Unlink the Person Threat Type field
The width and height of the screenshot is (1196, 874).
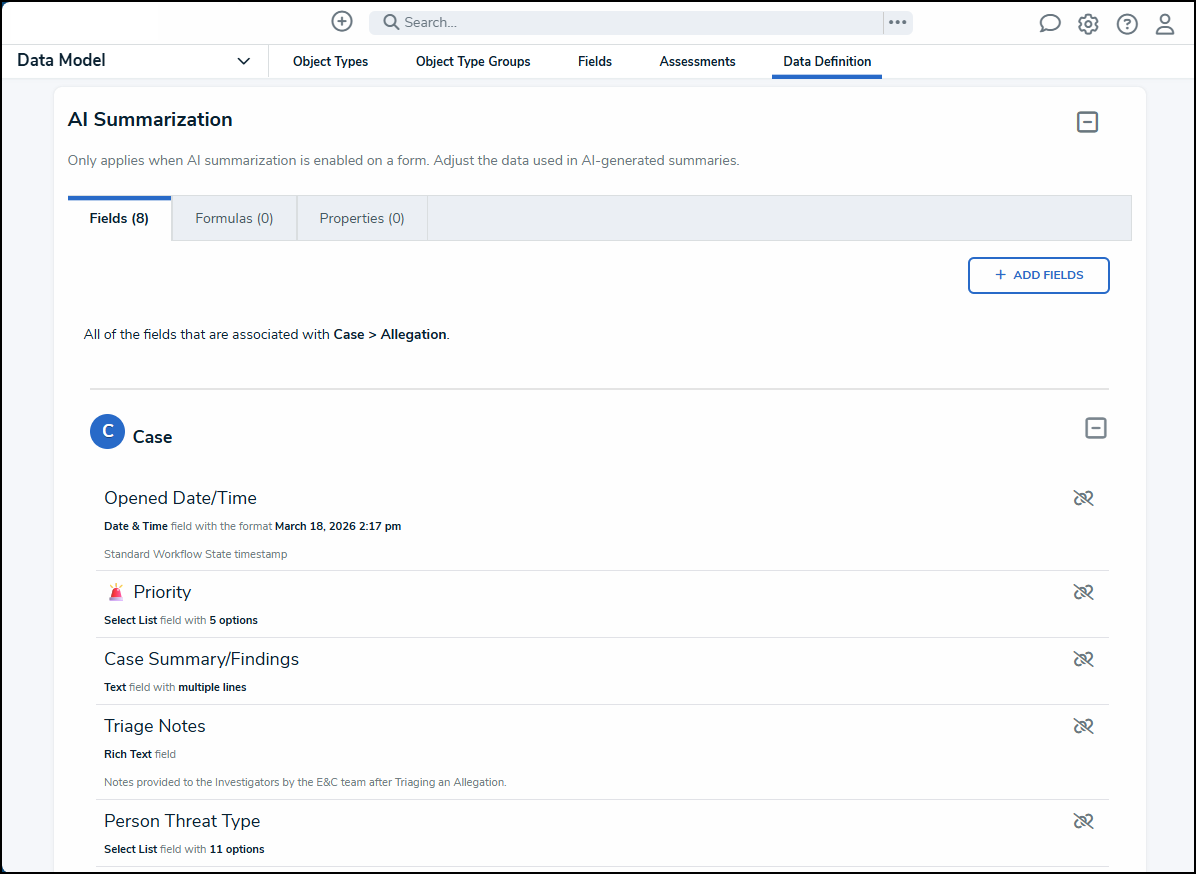(1083, 821)
